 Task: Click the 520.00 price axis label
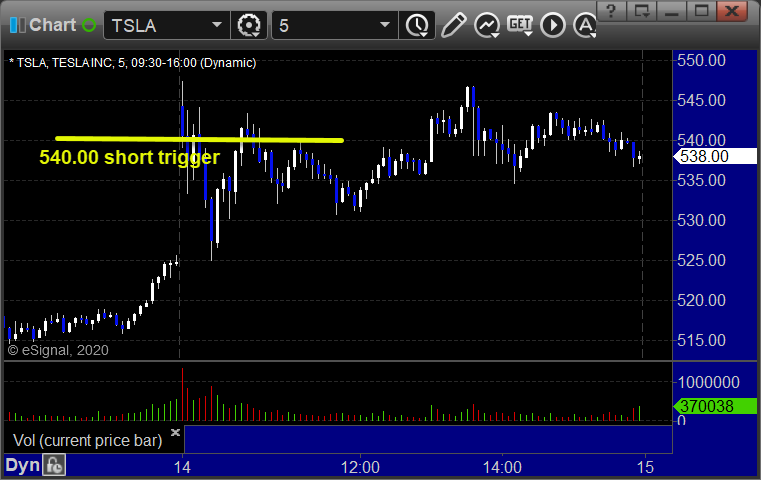pos(701,300)
